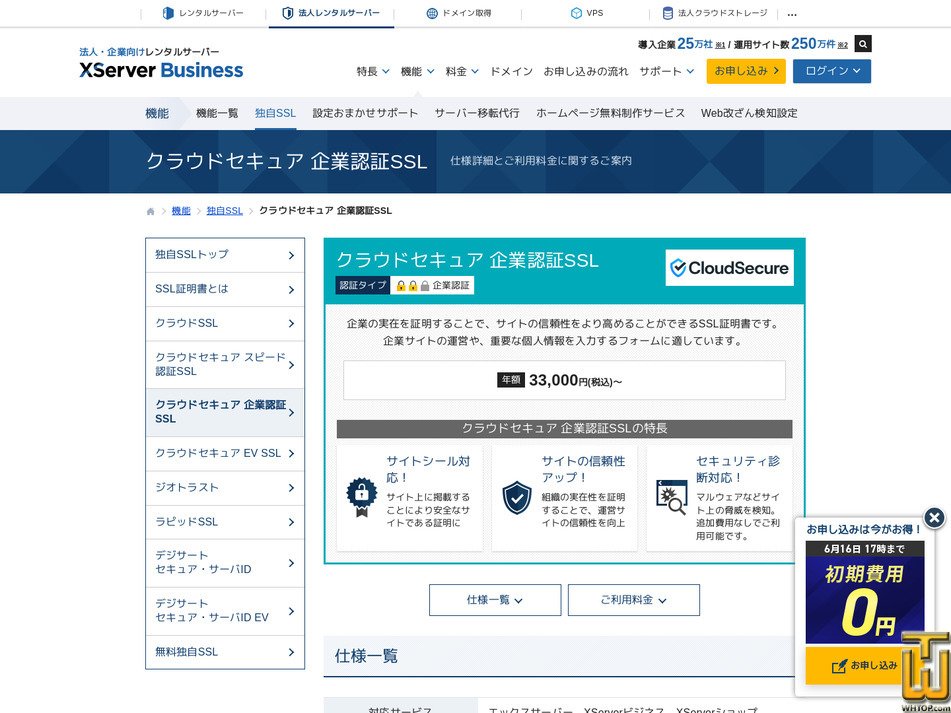Image resolution: width=951 pixels, height=713 pixels.
Task: Select ホームページ無料制作サービス tab
Action: click(x=610, y=113)
